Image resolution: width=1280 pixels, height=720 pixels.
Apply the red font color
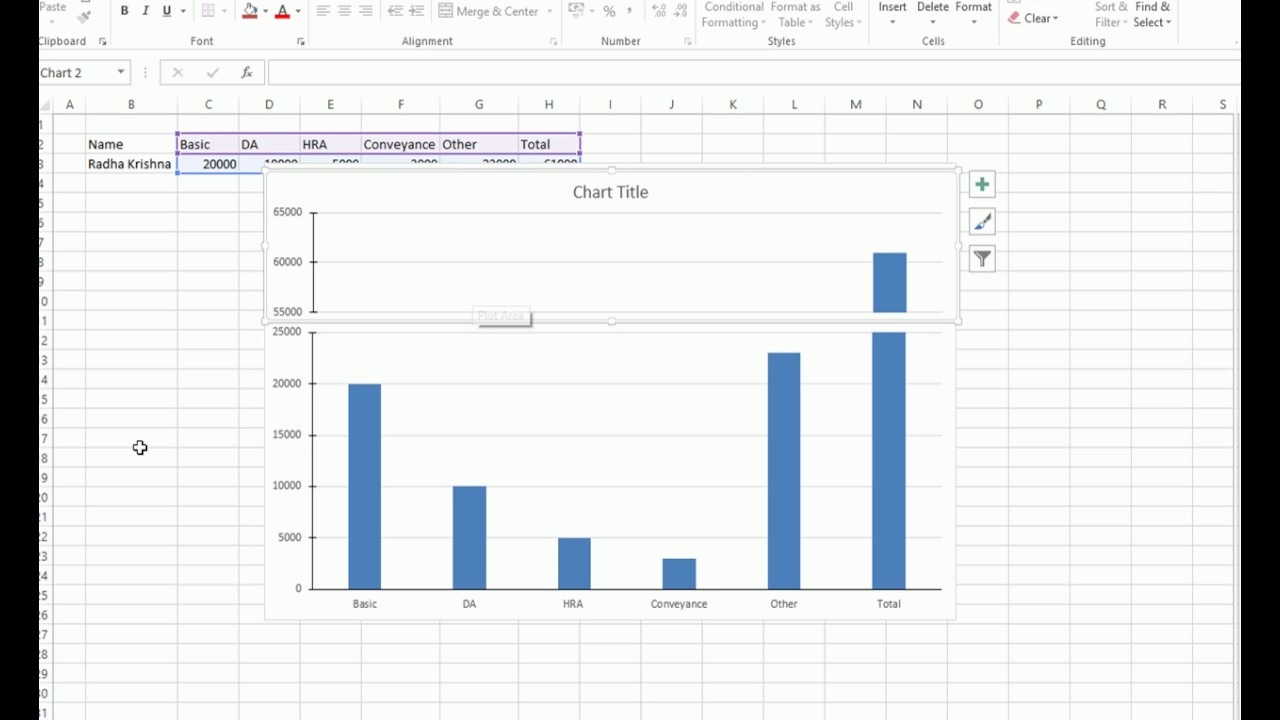coord(282,11)
